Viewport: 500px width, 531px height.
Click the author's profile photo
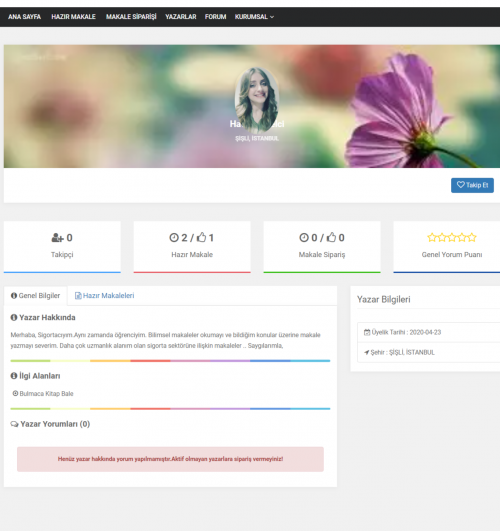tap(257, 100)
